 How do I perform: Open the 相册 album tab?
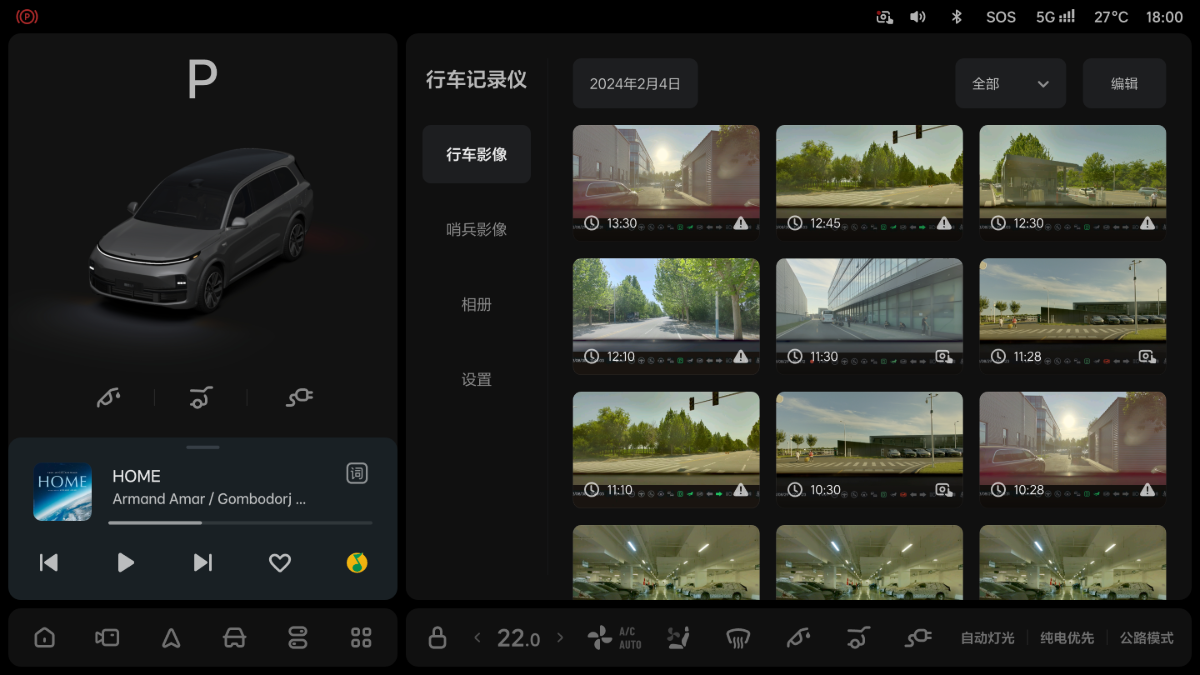click(x=476, y=304)
